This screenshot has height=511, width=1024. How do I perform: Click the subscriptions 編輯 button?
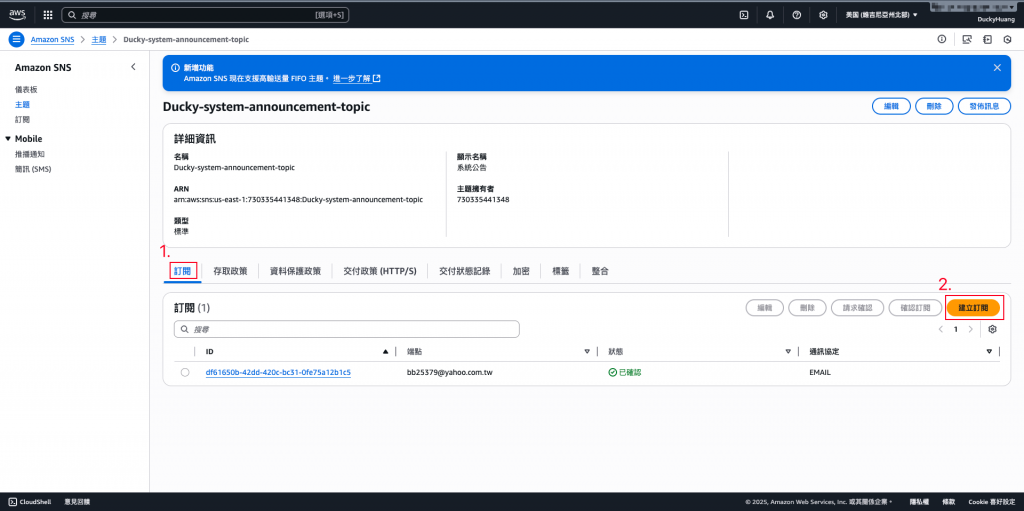point(765,307)
